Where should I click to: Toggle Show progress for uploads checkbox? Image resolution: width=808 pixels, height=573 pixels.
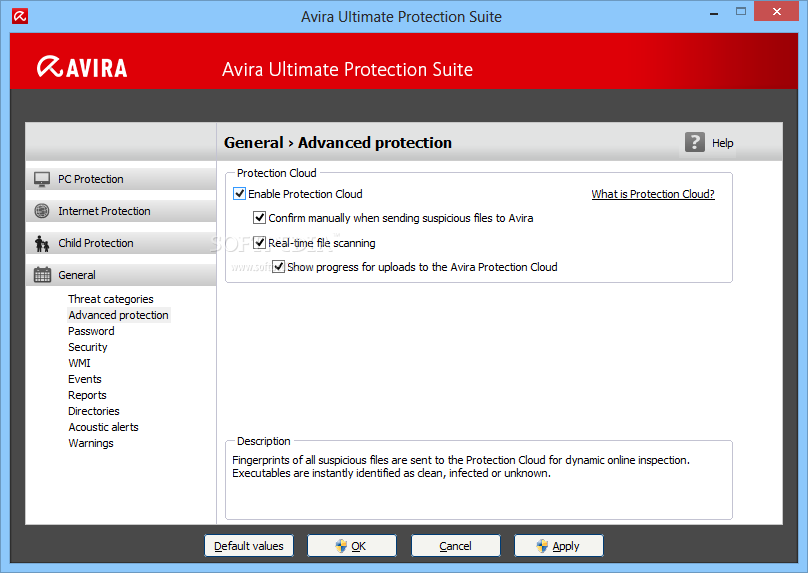pos(278,266)
